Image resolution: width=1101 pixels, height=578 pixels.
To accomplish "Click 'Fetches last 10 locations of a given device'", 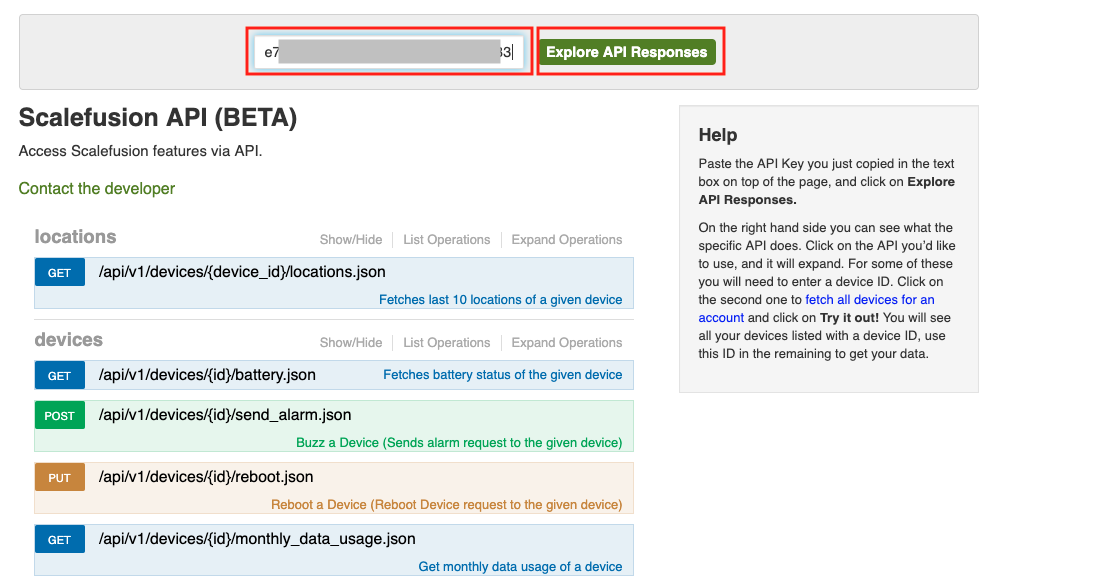I will (501, 300).
